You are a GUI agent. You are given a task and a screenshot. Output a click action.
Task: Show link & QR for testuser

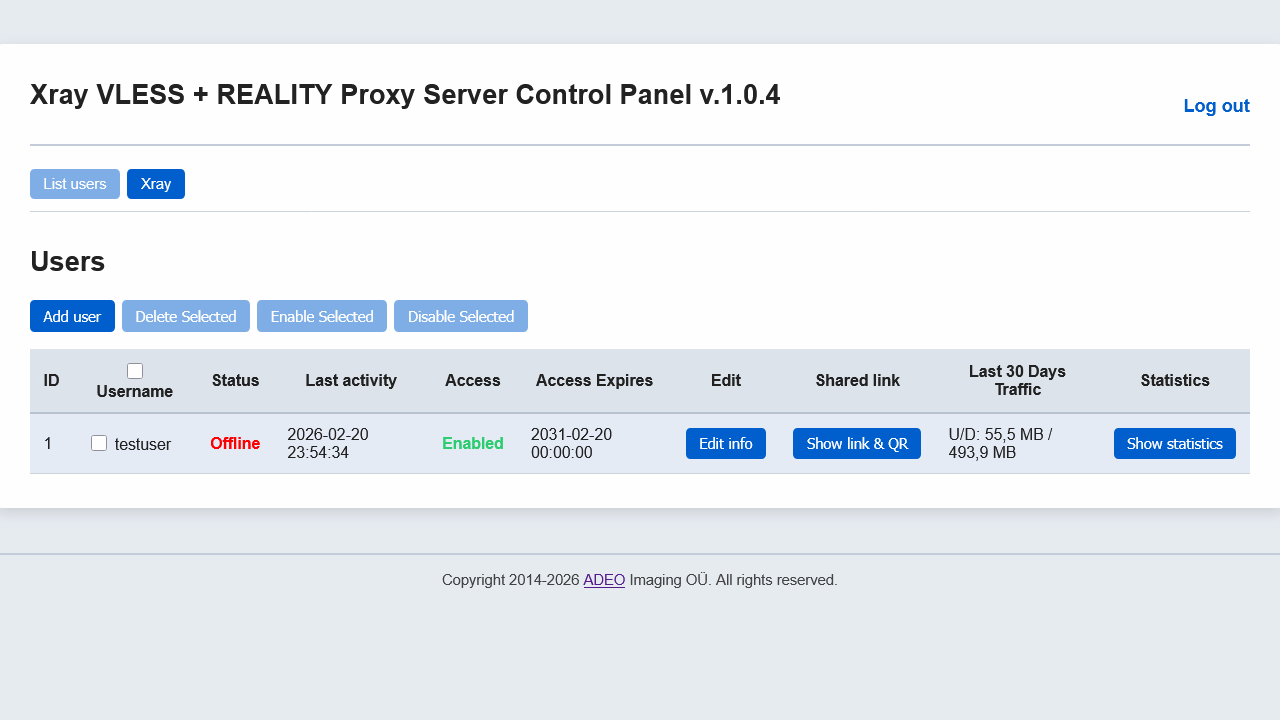click(x=857, y=443)
